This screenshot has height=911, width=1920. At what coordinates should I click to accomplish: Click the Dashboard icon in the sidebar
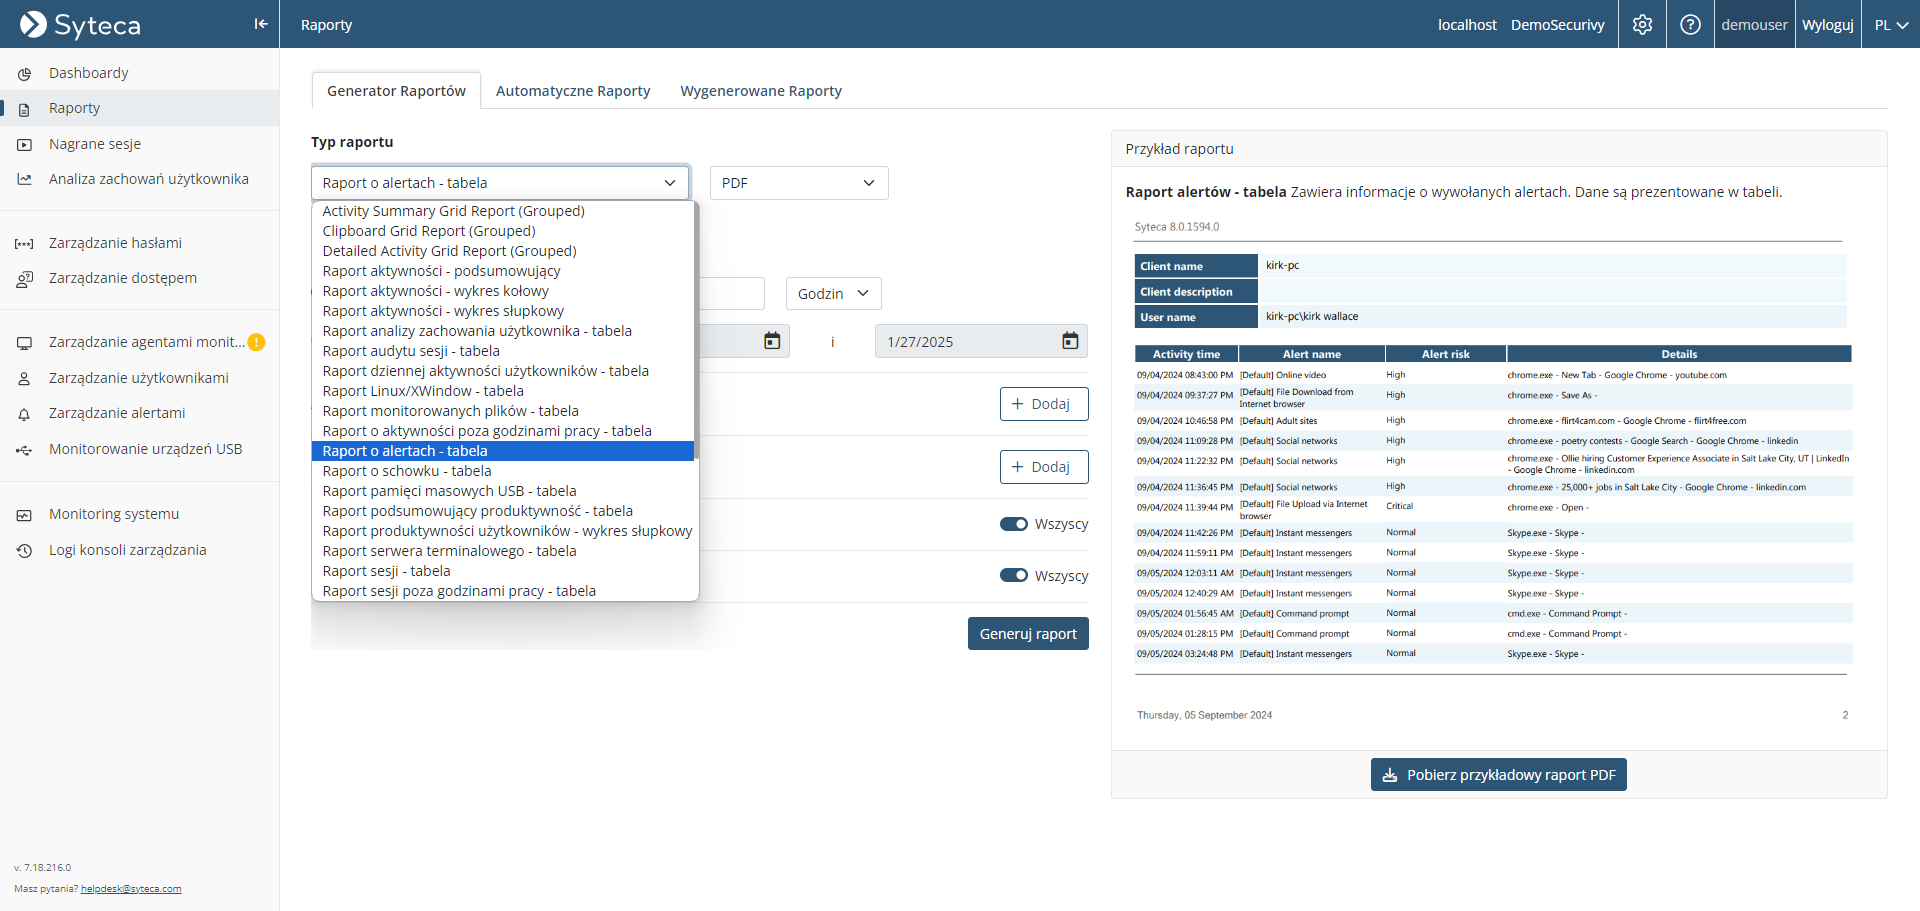coord(25,74)
